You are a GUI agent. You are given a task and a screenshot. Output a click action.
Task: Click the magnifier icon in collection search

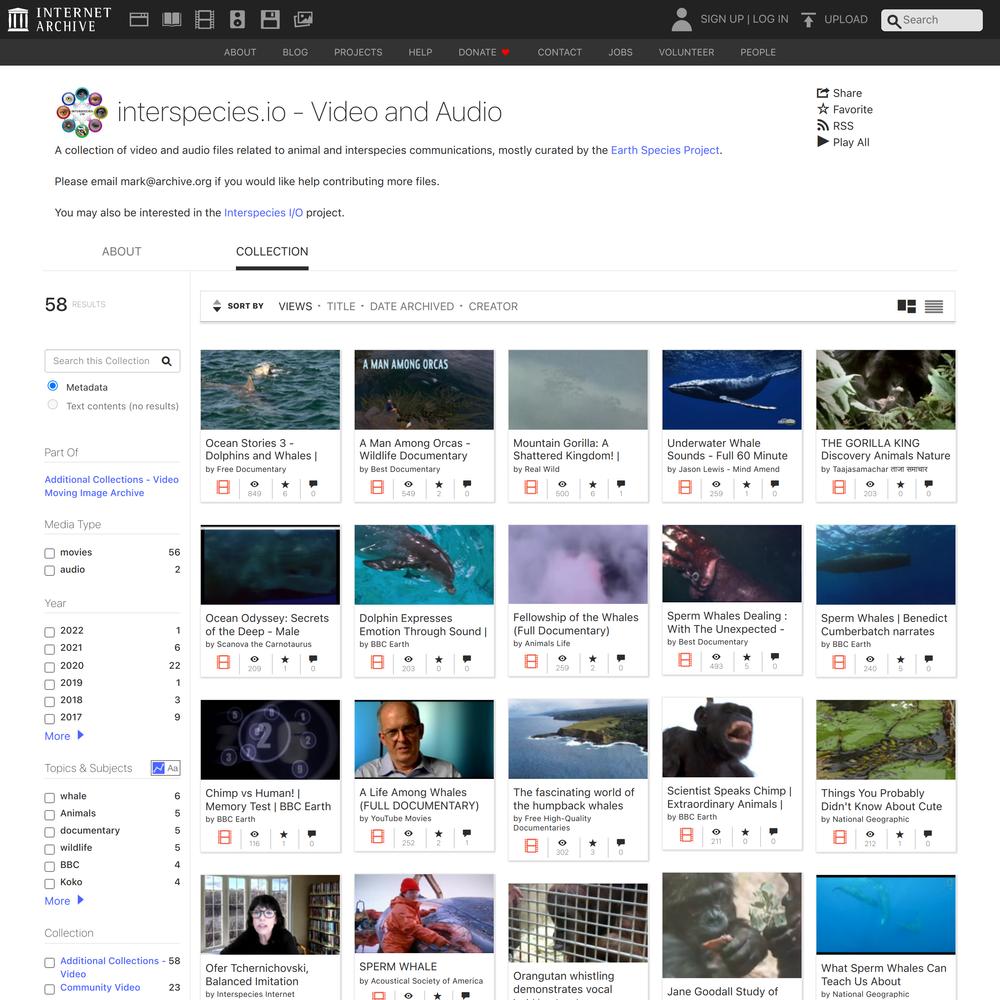coord(166,361)
